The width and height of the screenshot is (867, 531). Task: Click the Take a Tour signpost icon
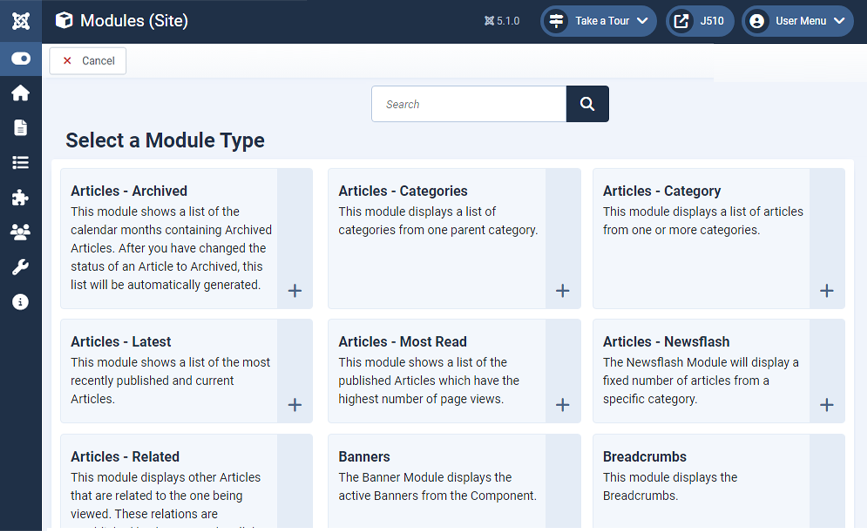click(556, 21)
